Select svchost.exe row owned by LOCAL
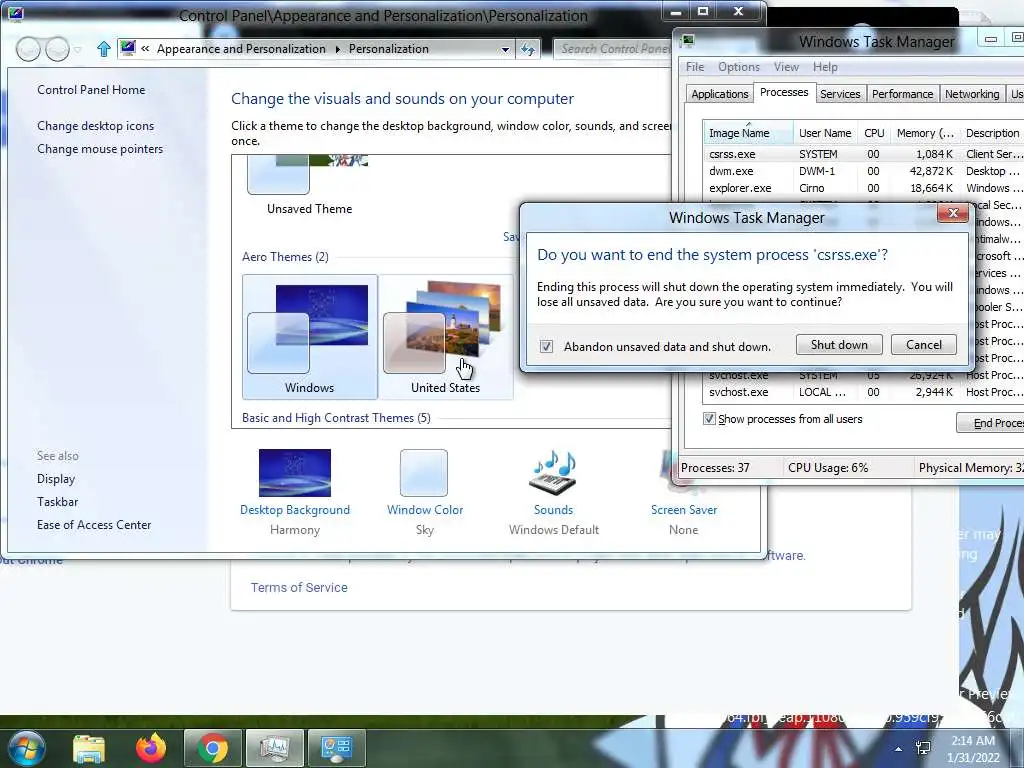Screen dimensions: 1024x768 [x=863, y=392]
